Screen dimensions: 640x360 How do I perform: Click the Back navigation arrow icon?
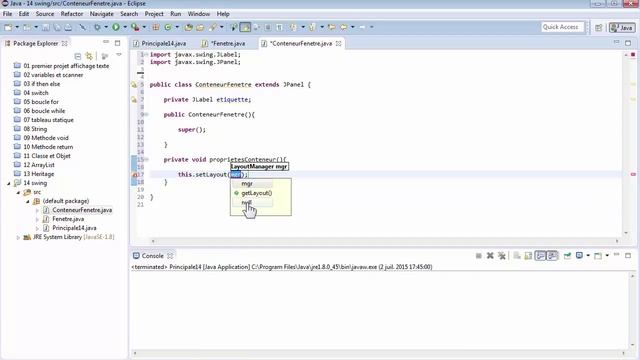click(x=344, y=27)
